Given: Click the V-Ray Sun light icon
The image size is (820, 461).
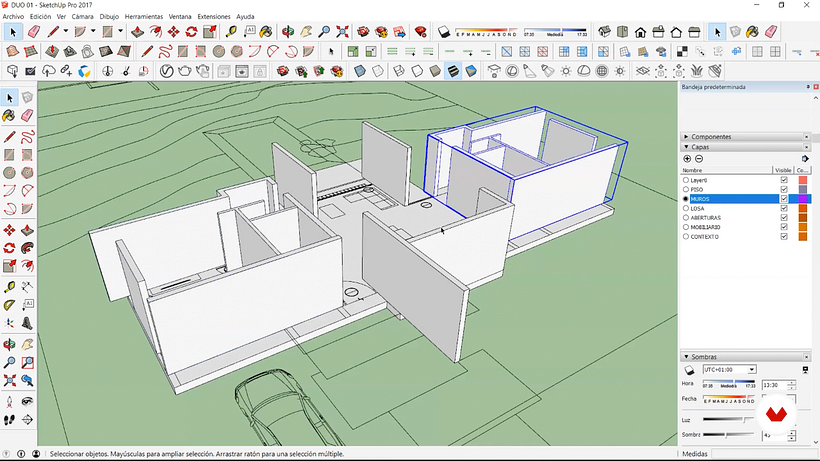Looking at the screenshot, I should click(565, 71).
